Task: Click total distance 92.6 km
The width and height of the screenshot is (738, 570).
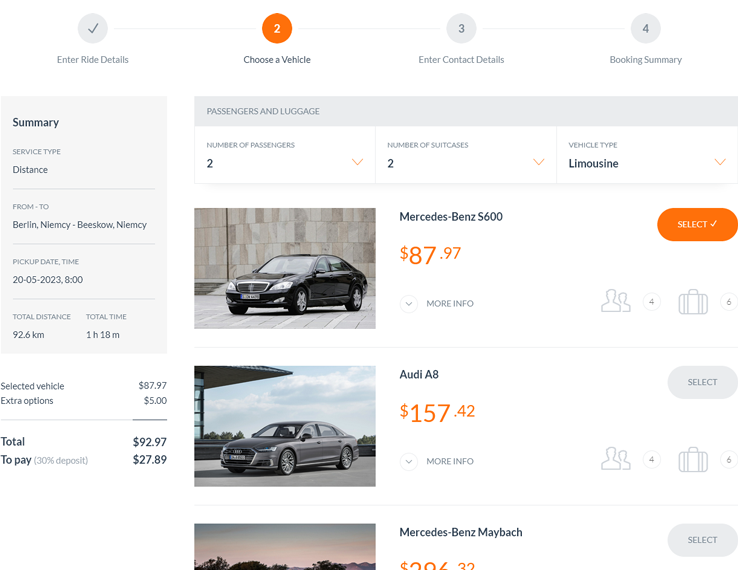Action: [28, 335]
